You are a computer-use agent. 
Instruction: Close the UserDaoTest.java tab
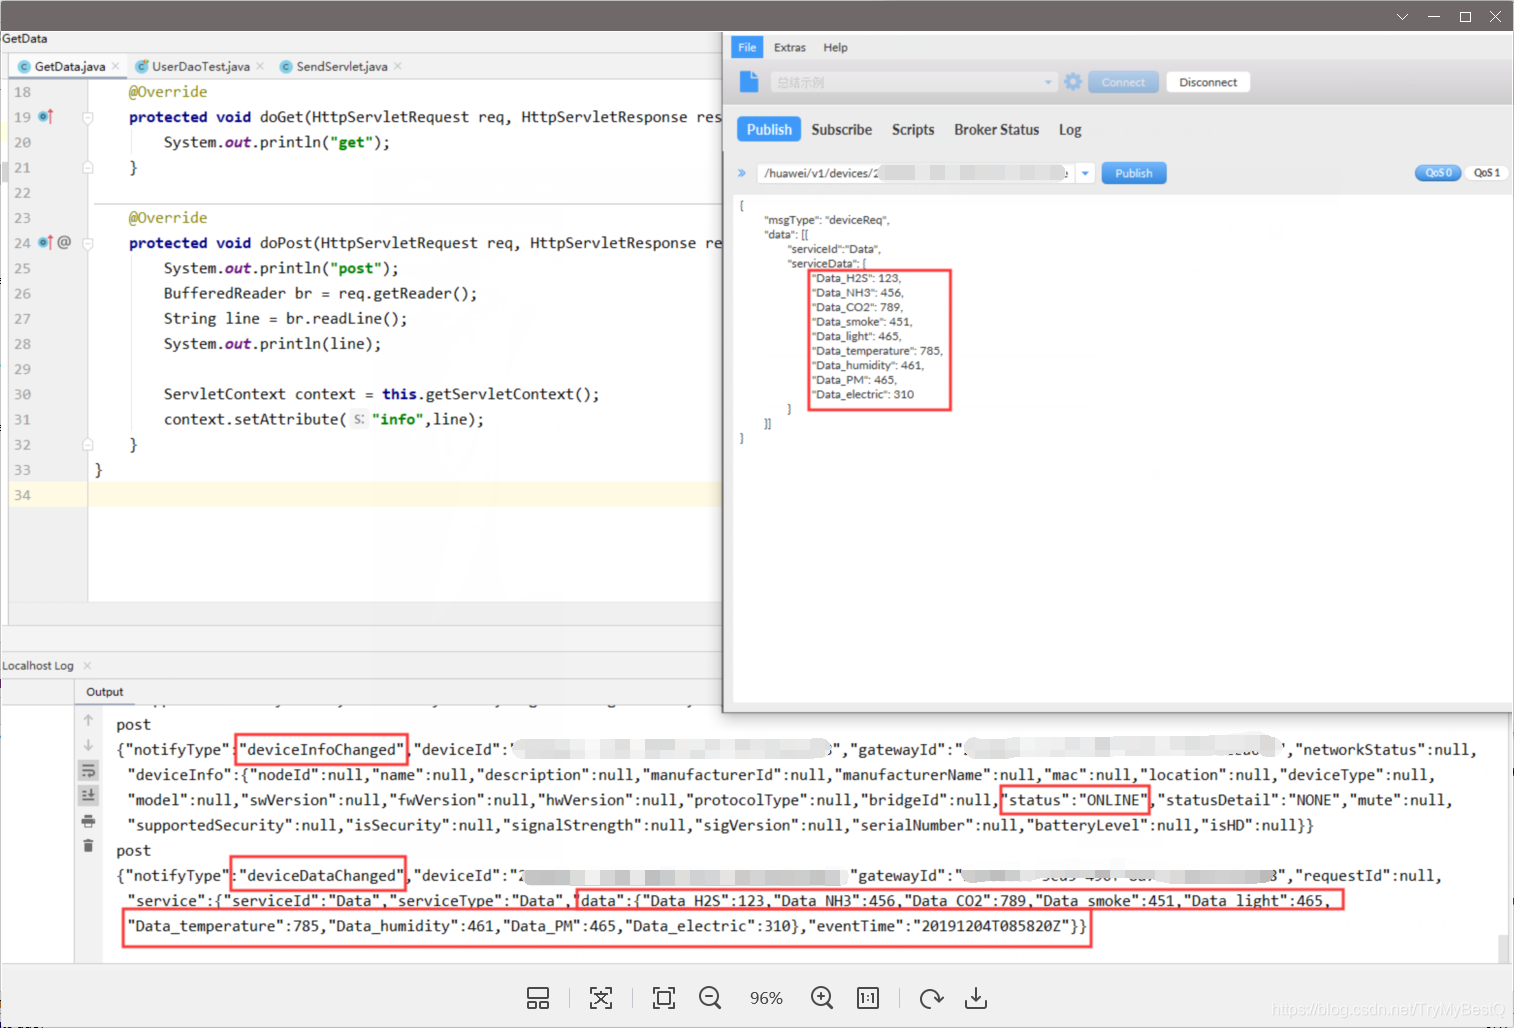click(260, 66)
